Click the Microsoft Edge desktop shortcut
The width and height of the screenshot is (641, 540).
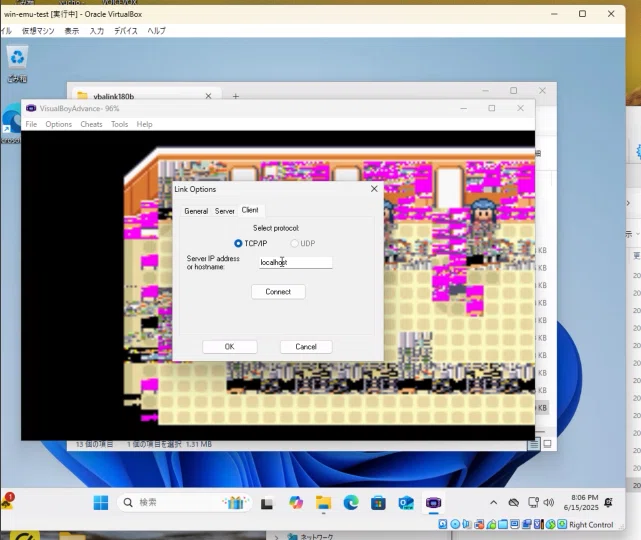(11, 123)
